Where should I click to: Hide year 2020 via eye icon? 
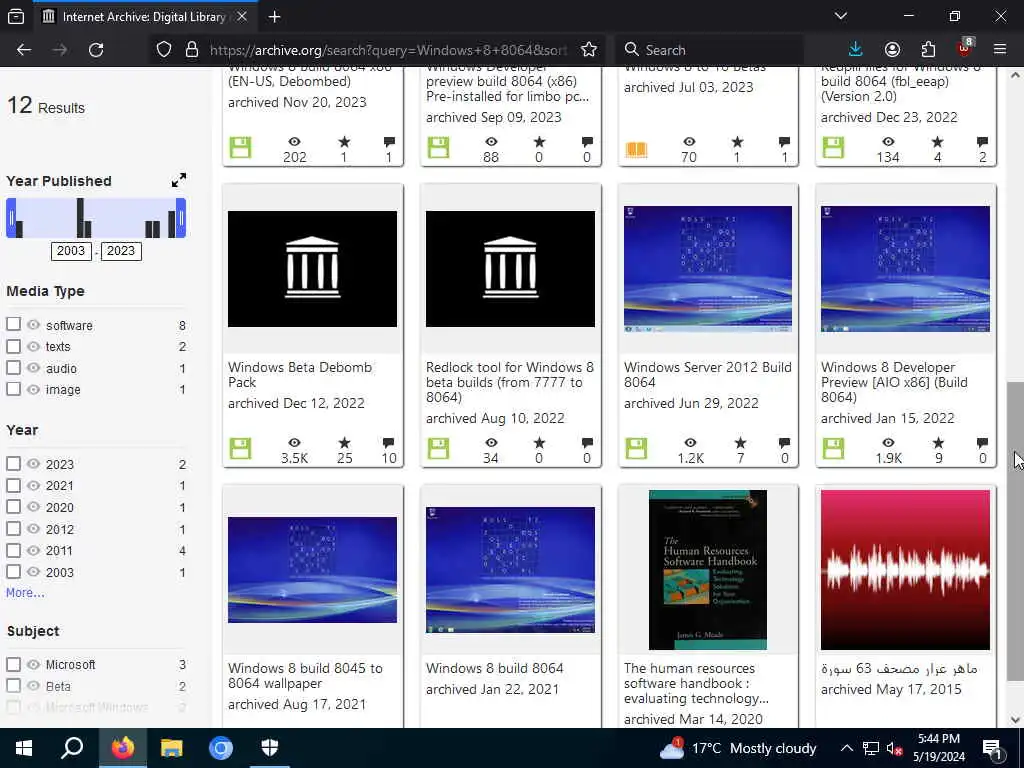[33, 507]
